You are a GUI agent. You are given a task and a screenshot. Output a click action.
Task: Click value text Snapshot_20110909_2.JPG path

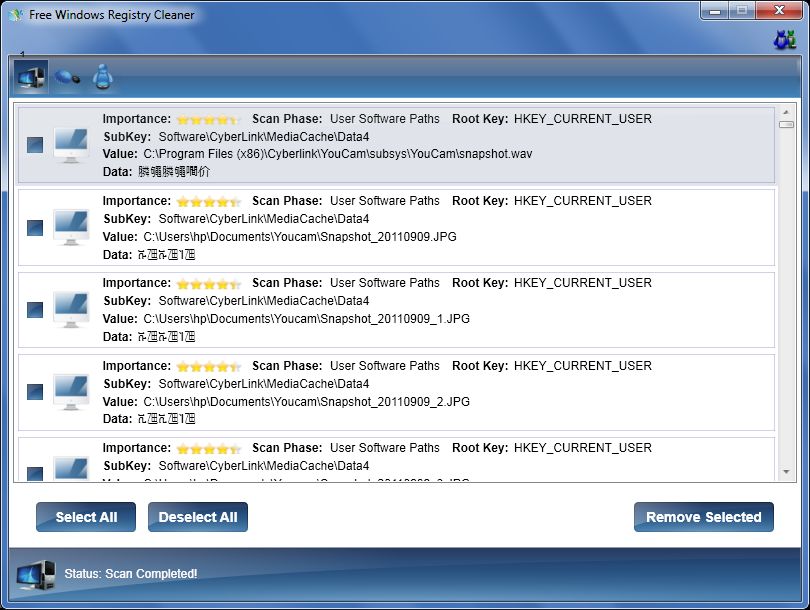tap(306, 401)
